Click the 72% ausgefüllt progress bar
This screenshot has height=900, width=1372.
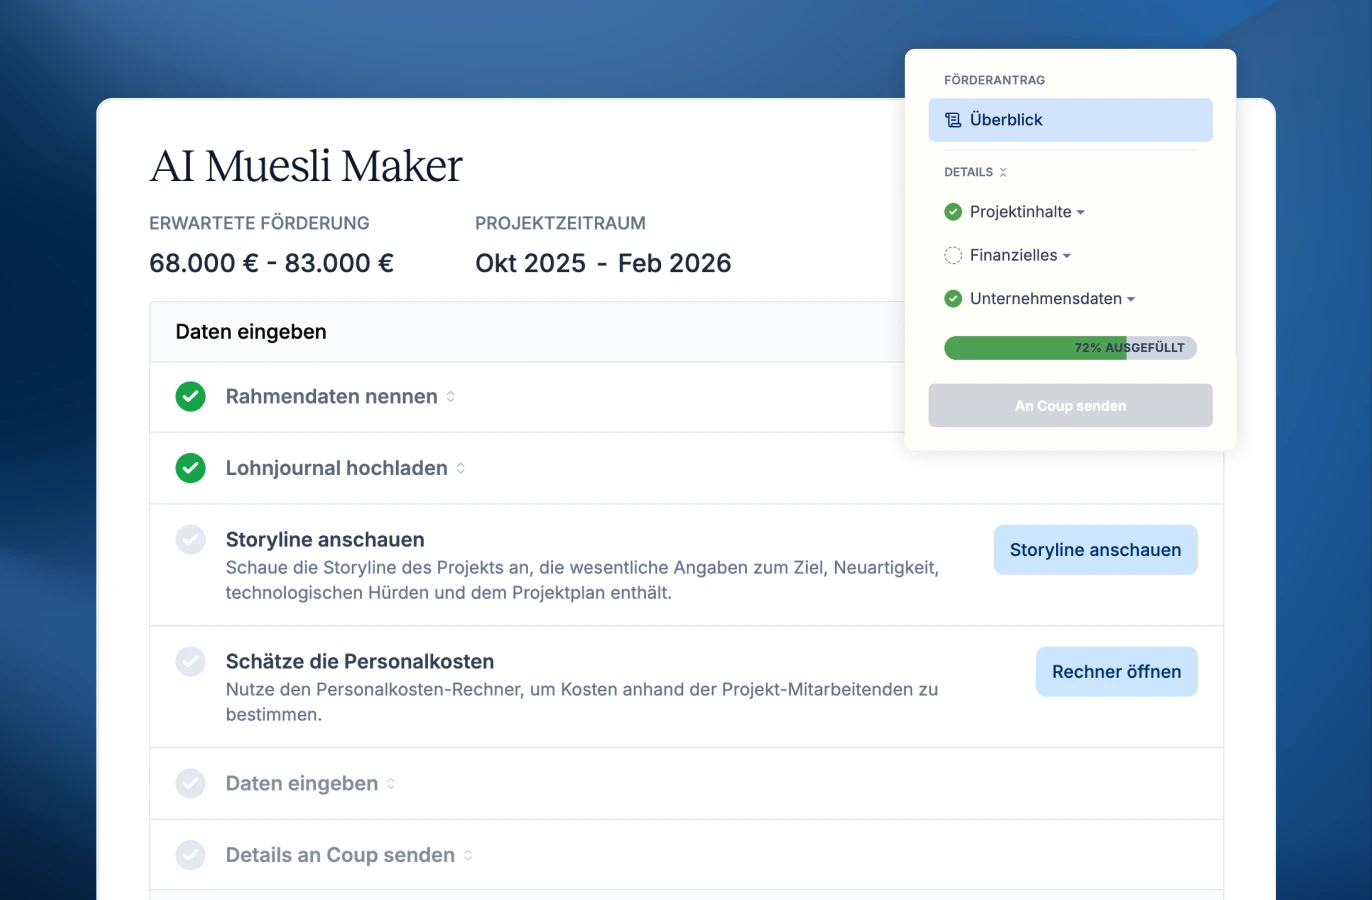pos(1070,348)
